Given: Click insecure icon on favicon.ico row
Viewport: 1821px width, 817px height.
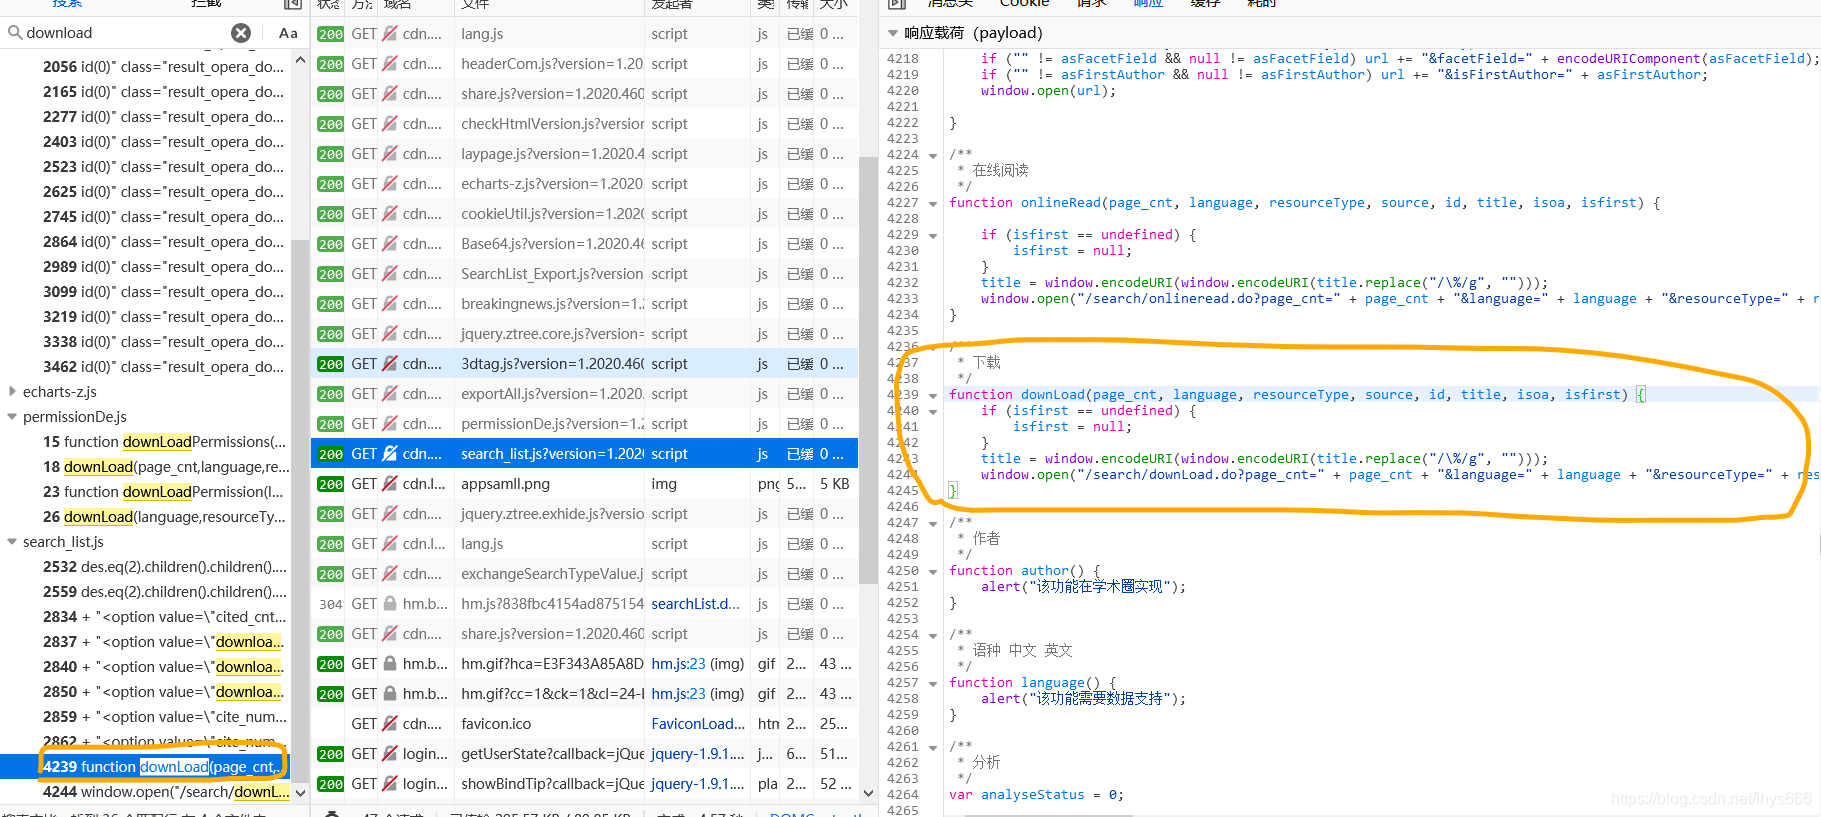Looking at the screenshot, I should pyautogui.click(x=390, y=724).
